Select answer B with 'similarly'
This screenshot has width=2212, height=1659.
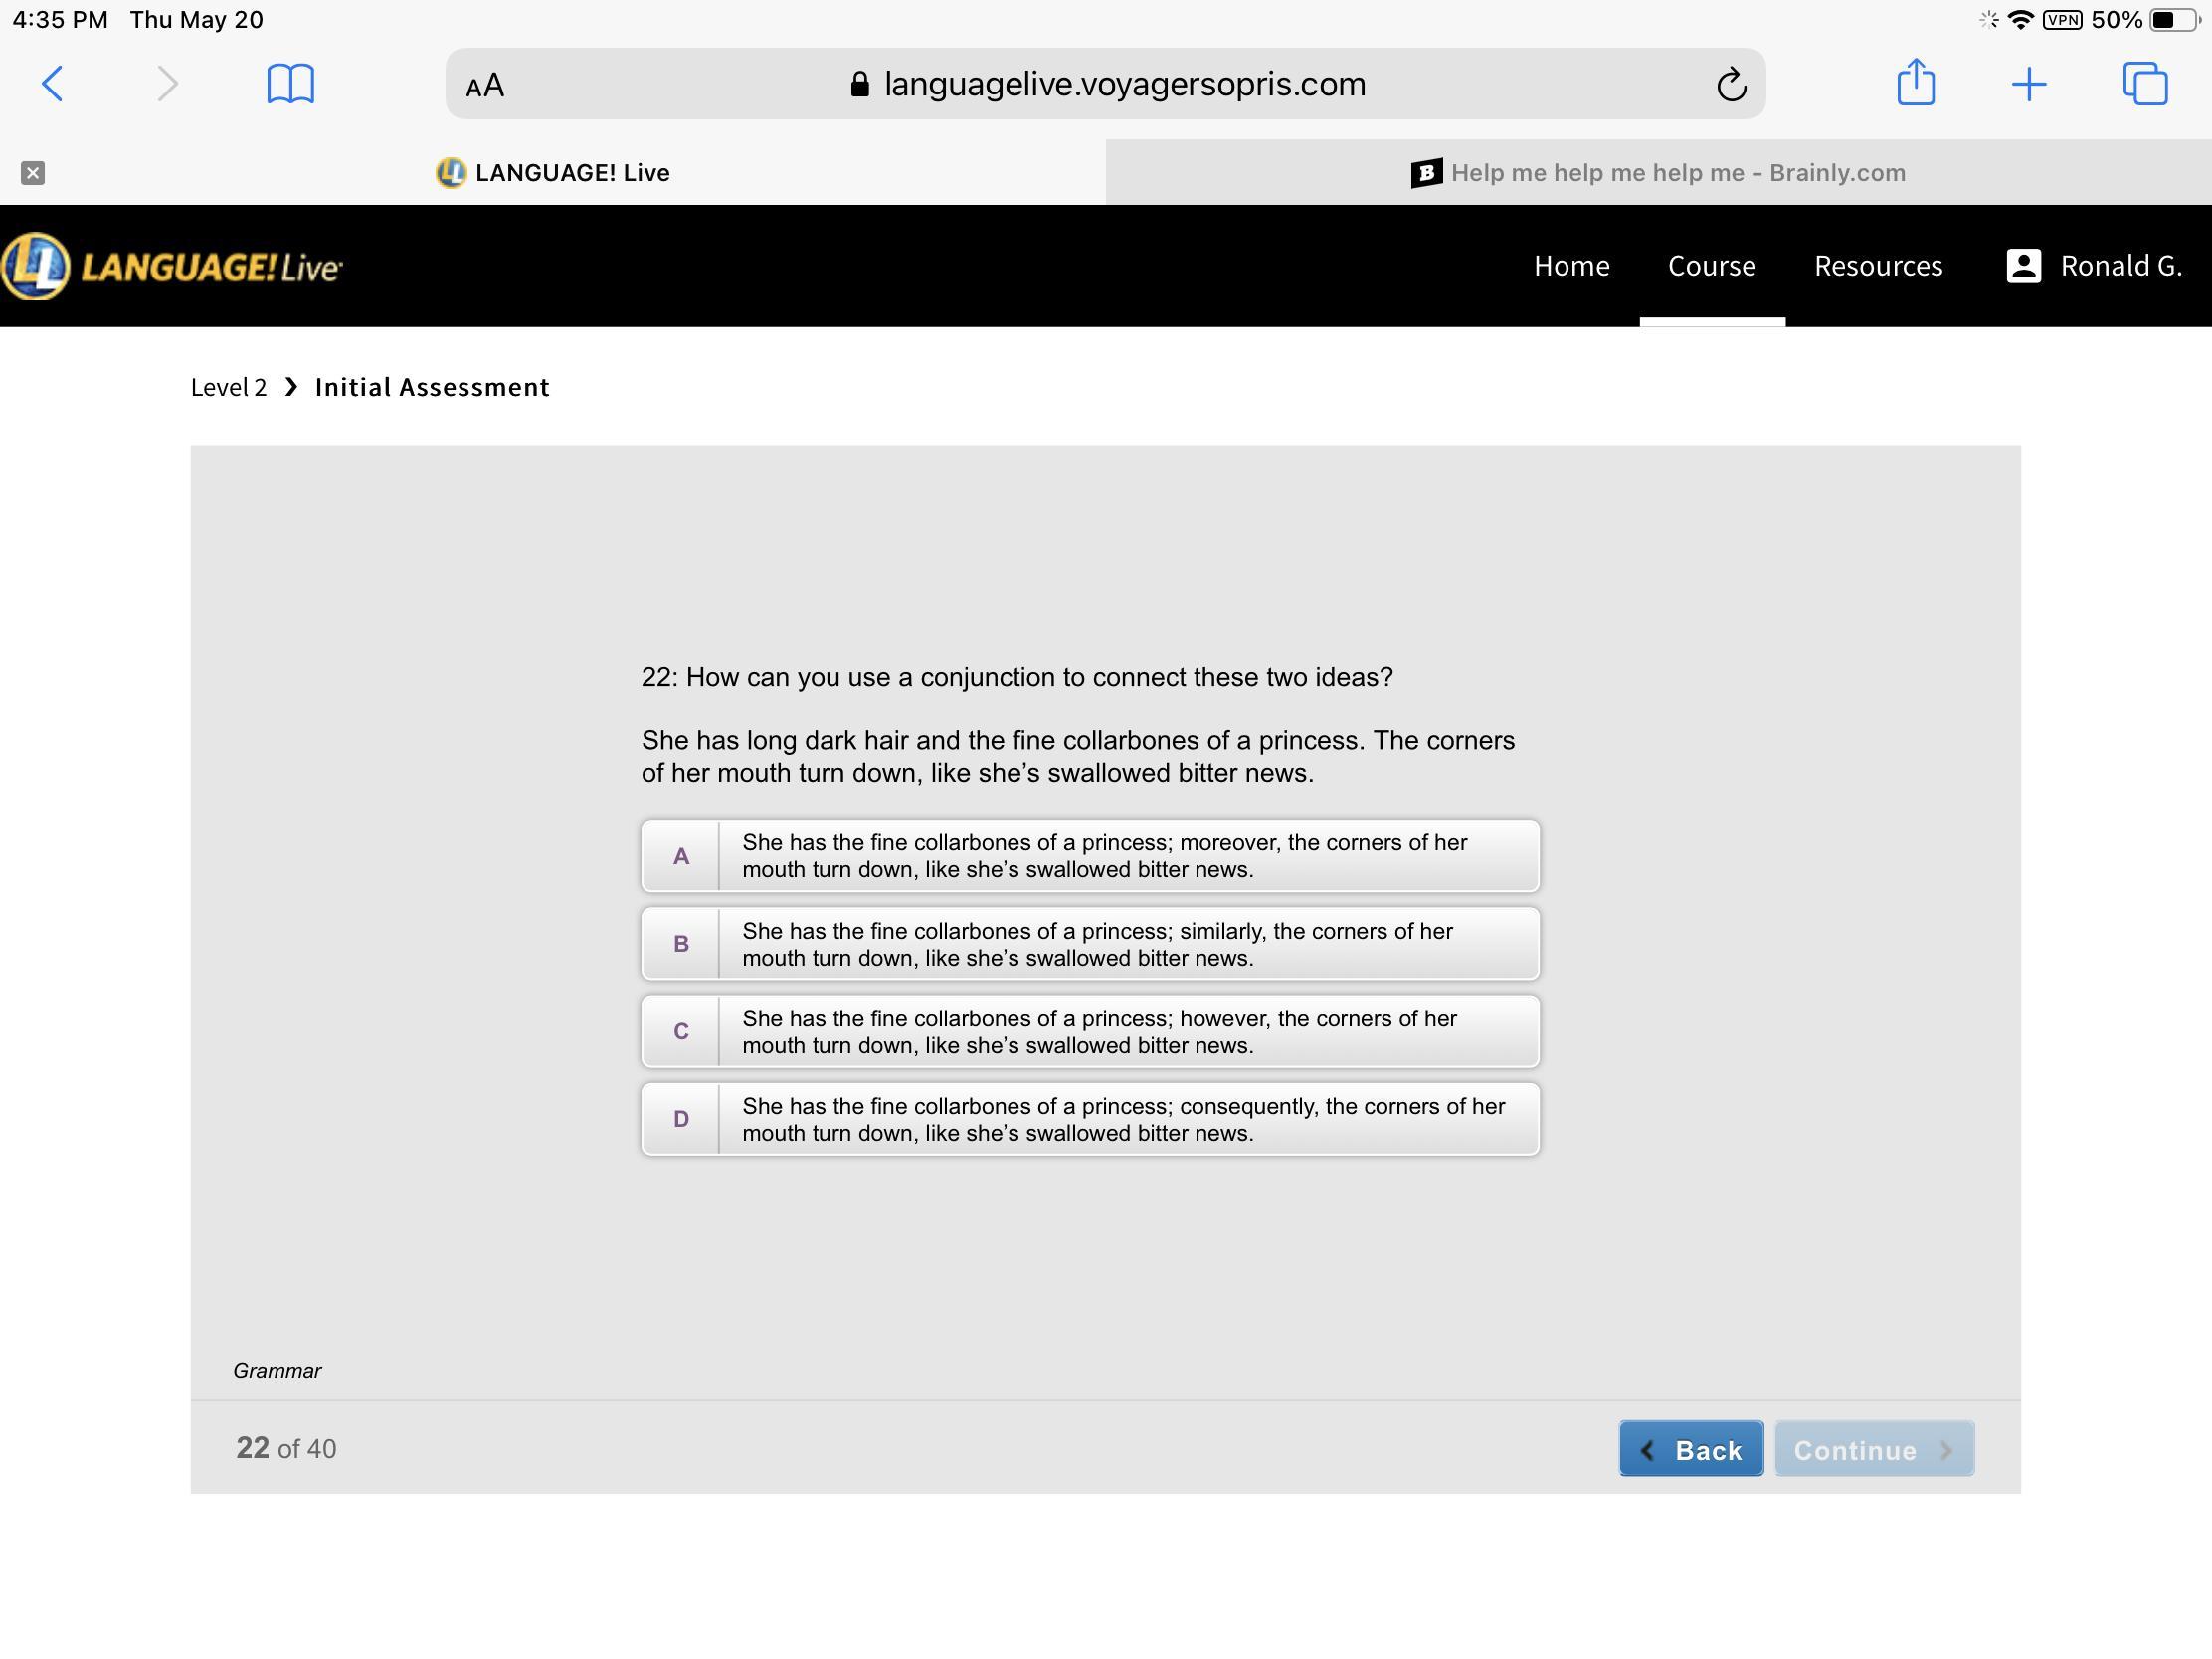point(1089,944)
